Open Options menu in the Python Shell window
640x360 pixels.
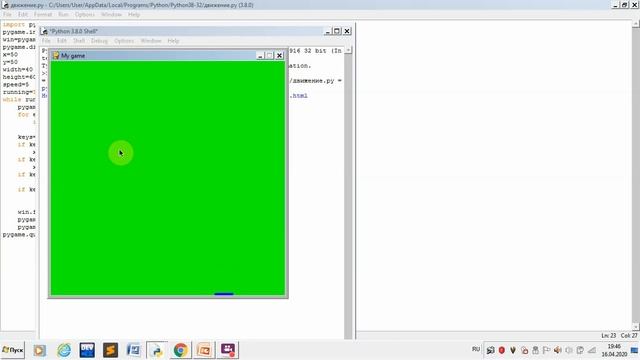(x=124, y=41)
